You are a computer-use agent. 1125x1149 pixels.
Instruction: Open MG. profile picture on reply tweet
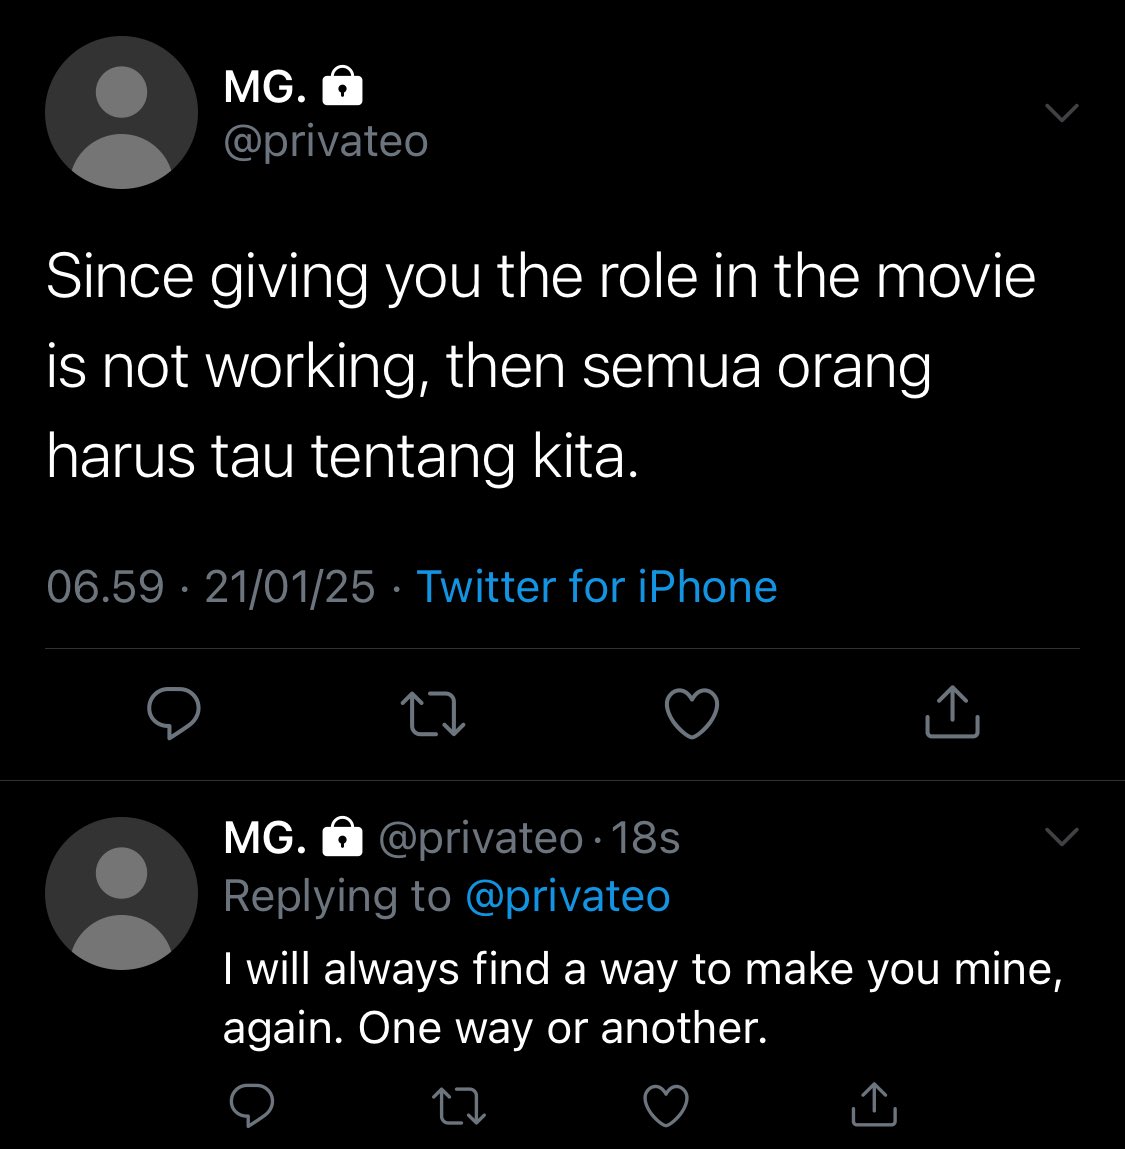point(122,893)
